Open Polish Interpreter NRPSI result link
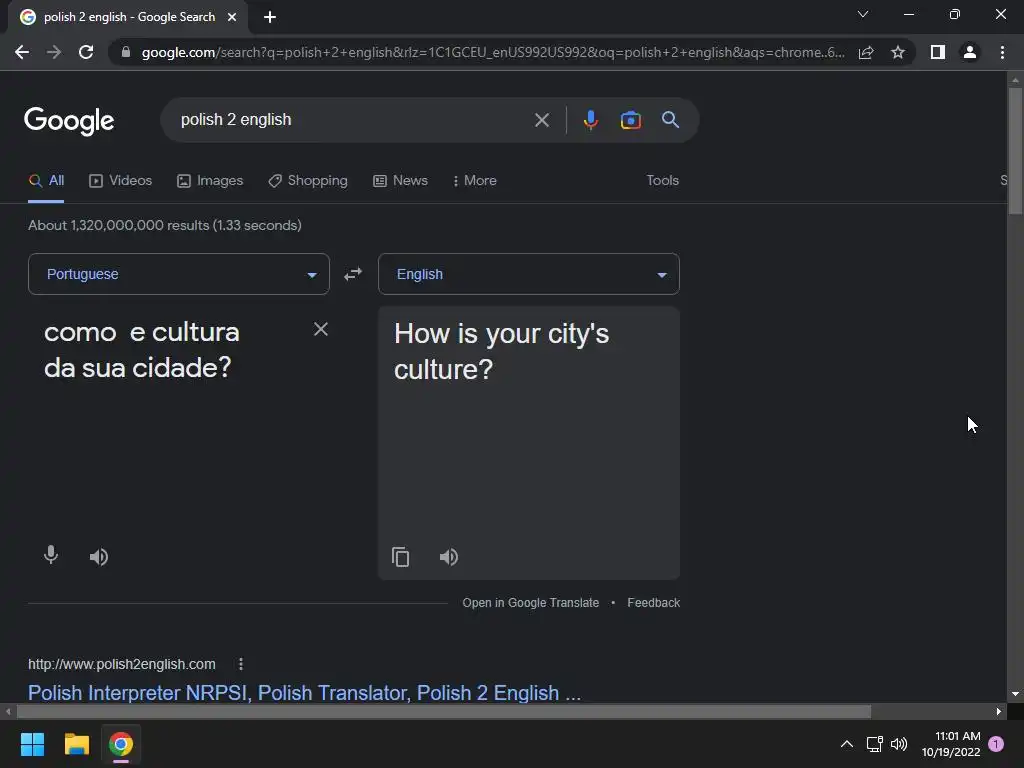This screenshot has width=1024, height=768. [x=304, y=692]
